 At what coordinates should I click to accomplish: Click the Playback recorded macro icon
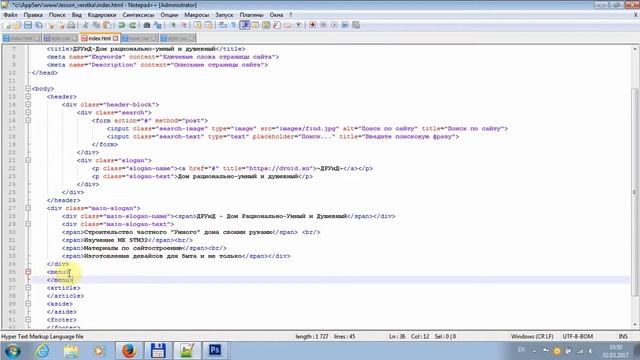pos(334,25)
